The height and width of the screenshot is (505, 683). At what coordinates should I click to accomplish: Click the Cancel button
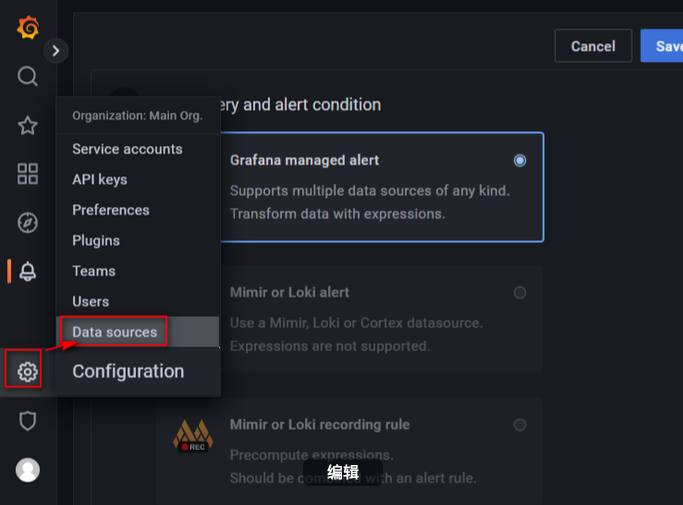(x=593, y=46)
